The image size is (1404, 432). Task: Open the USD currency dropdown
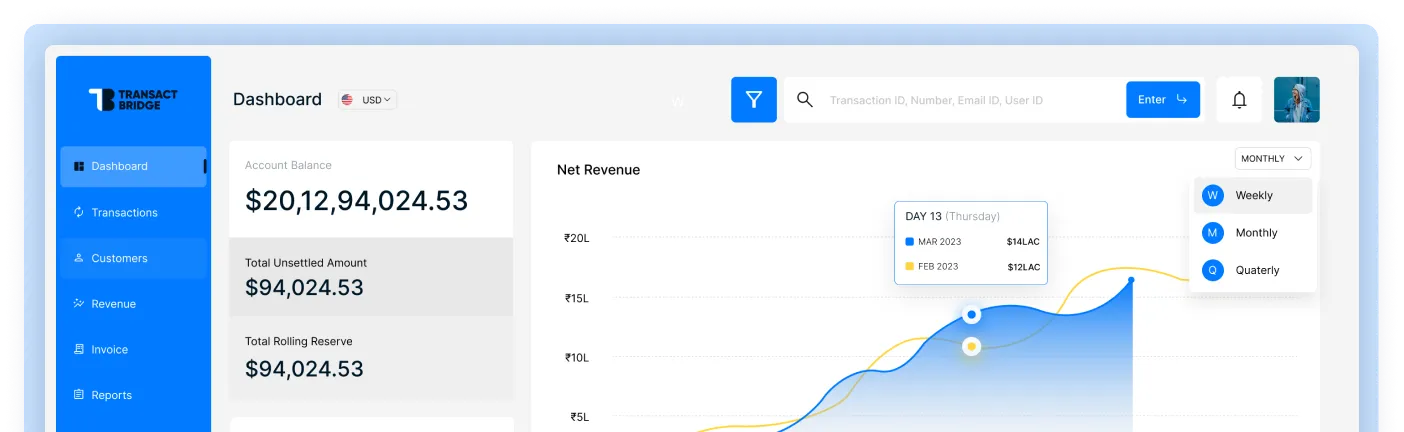367,100
